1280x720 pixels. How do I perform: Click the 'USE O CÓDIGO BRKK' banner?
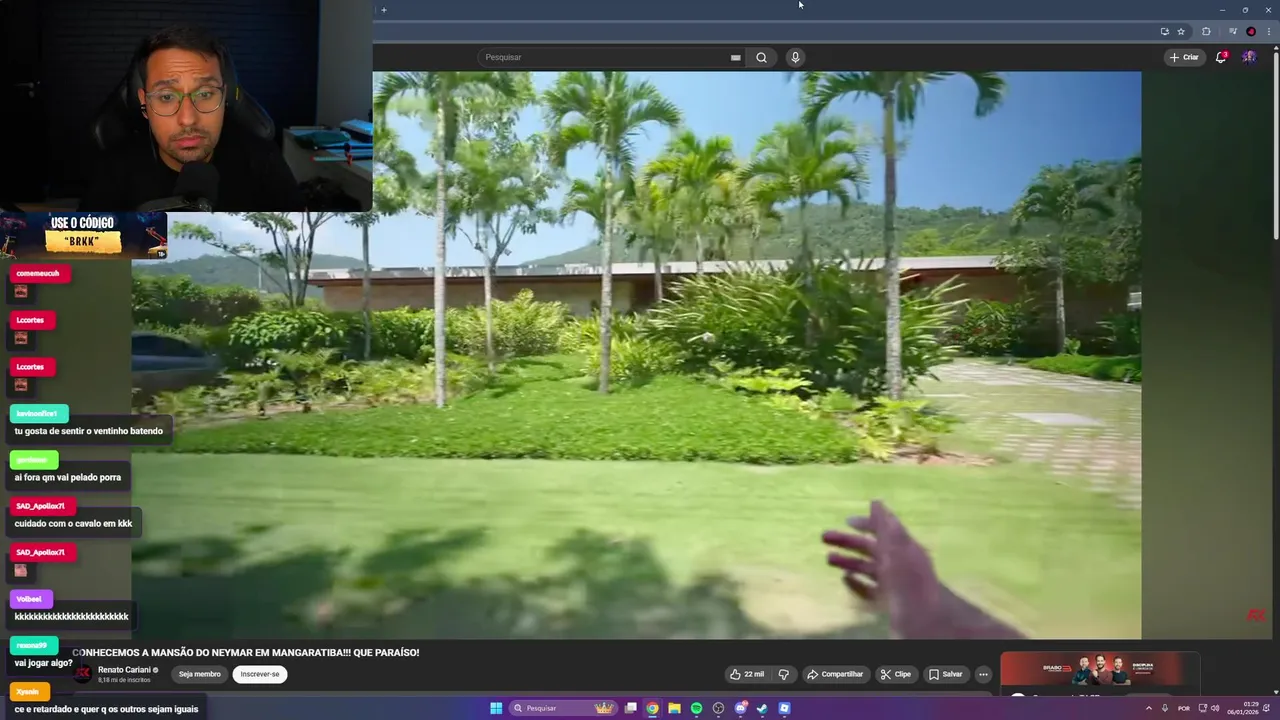84,235
